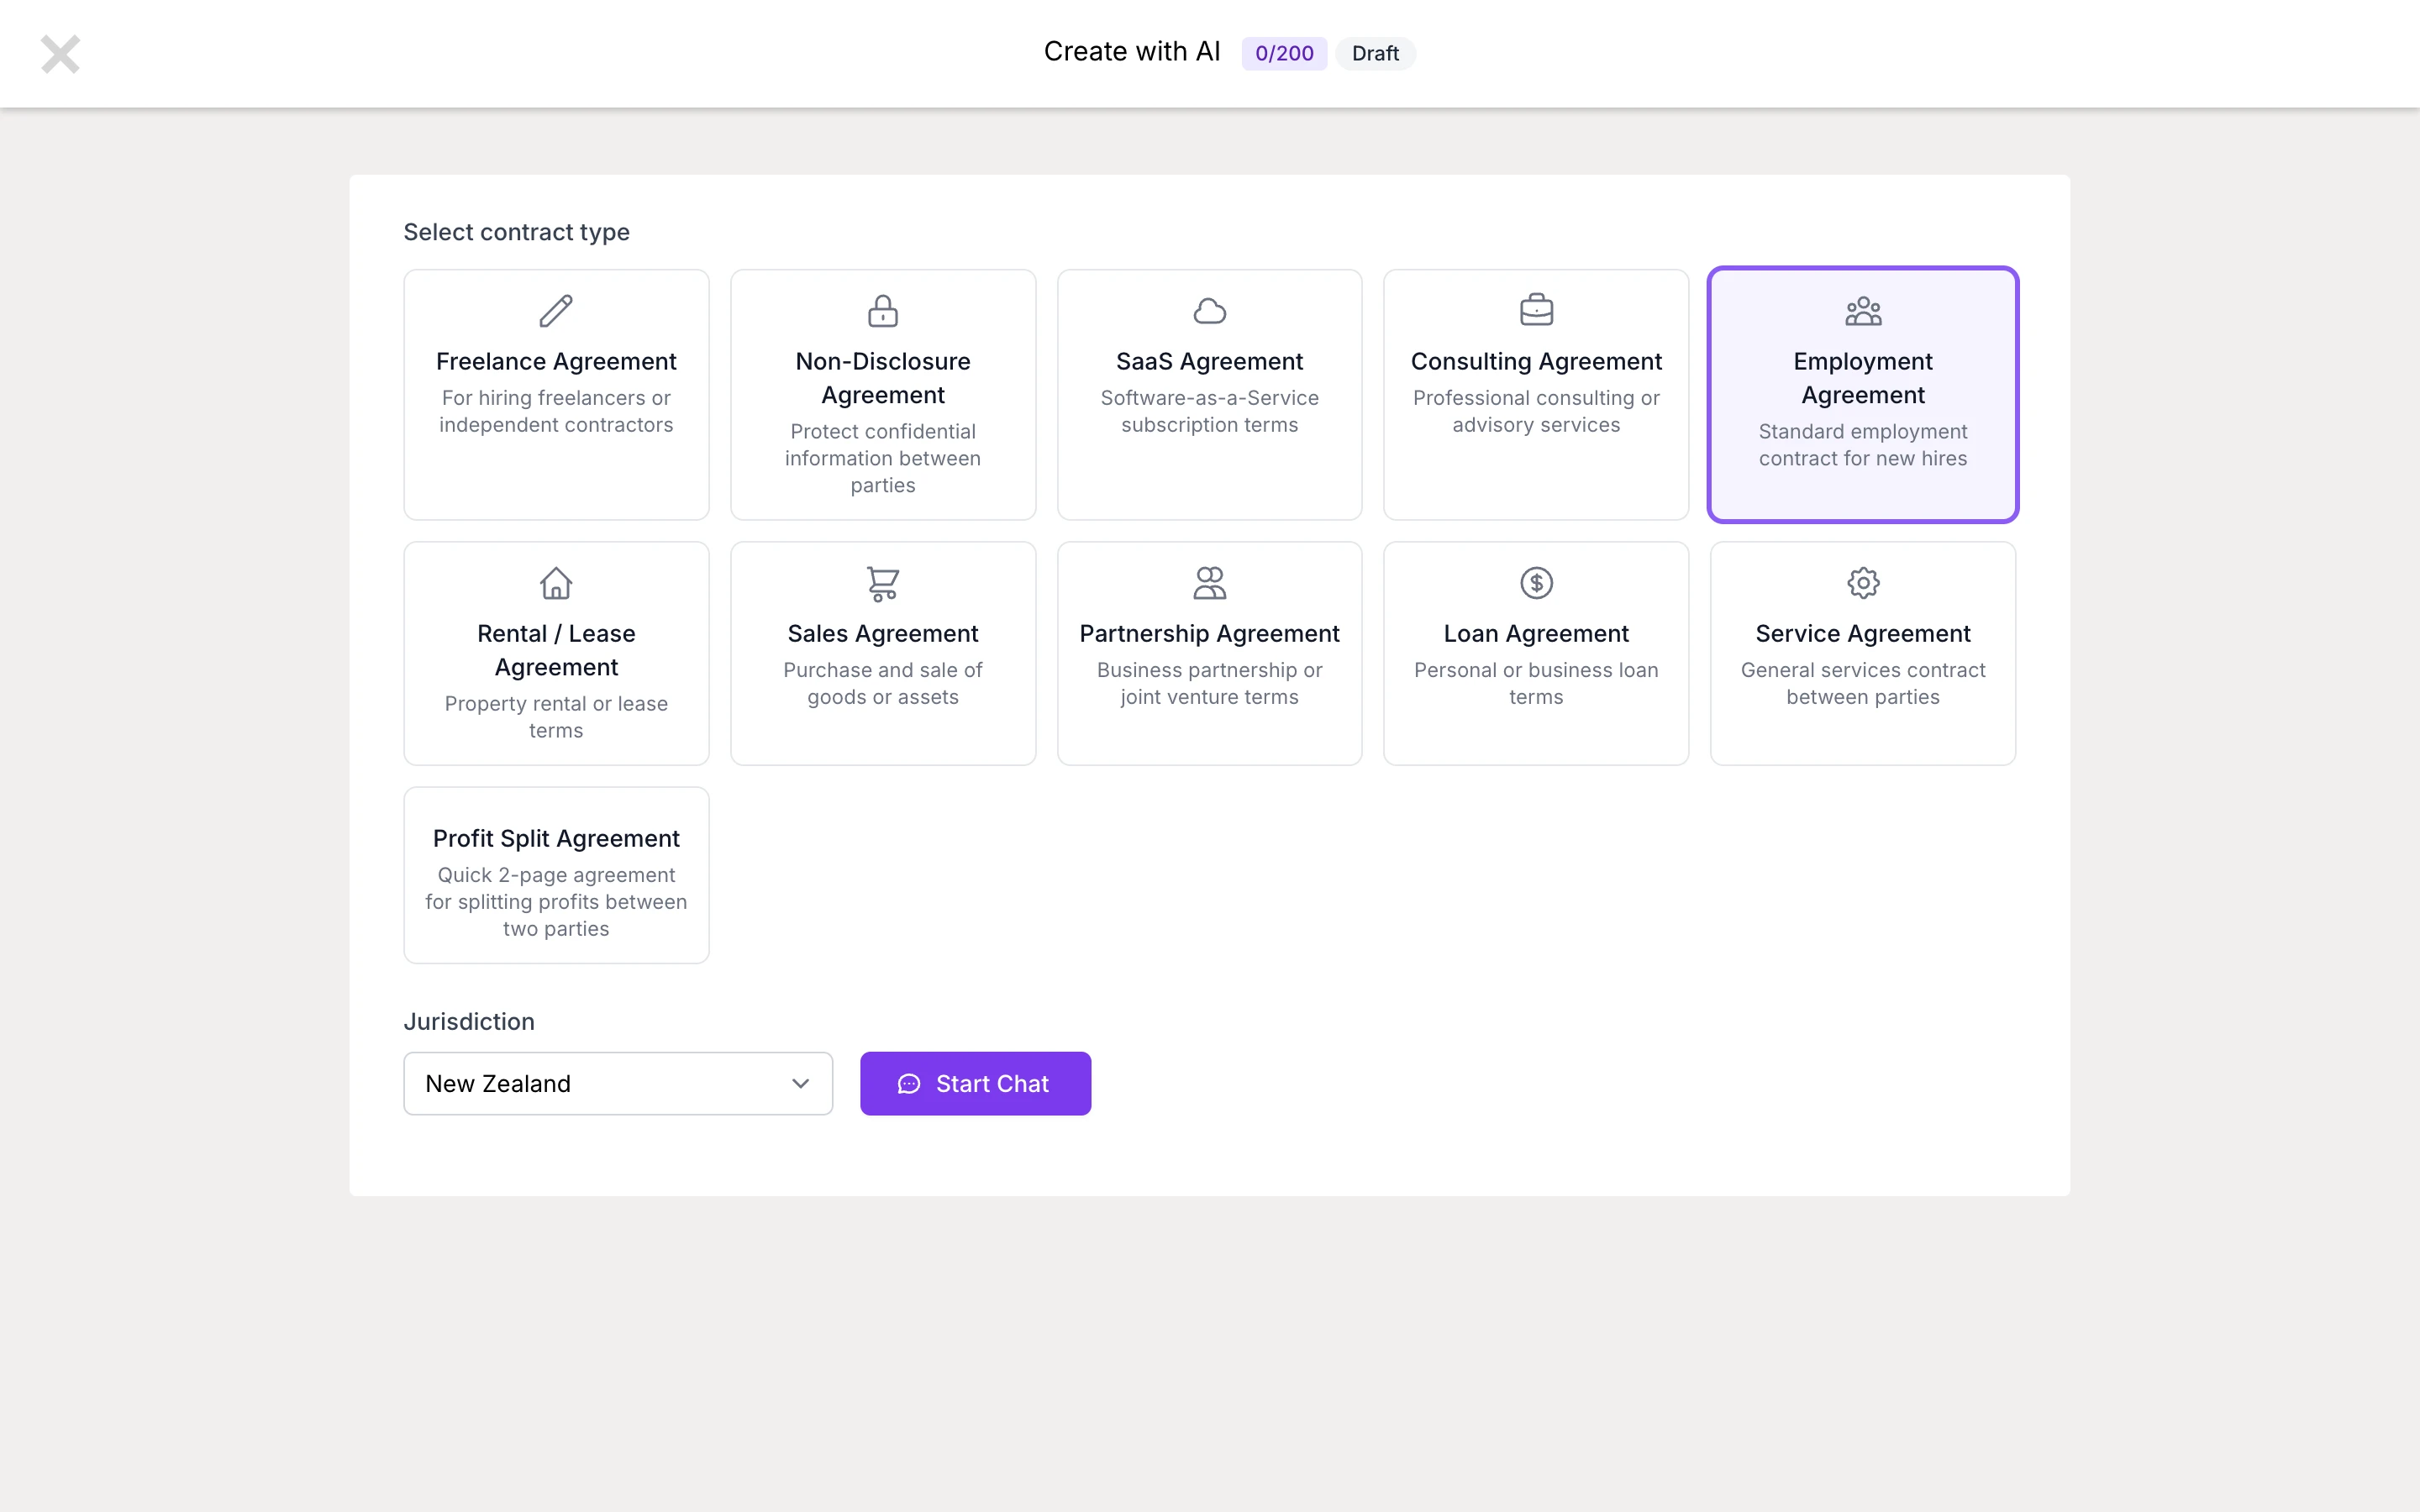
Task: Select the Service Agreement title
Action: (x=1863, y=633)
